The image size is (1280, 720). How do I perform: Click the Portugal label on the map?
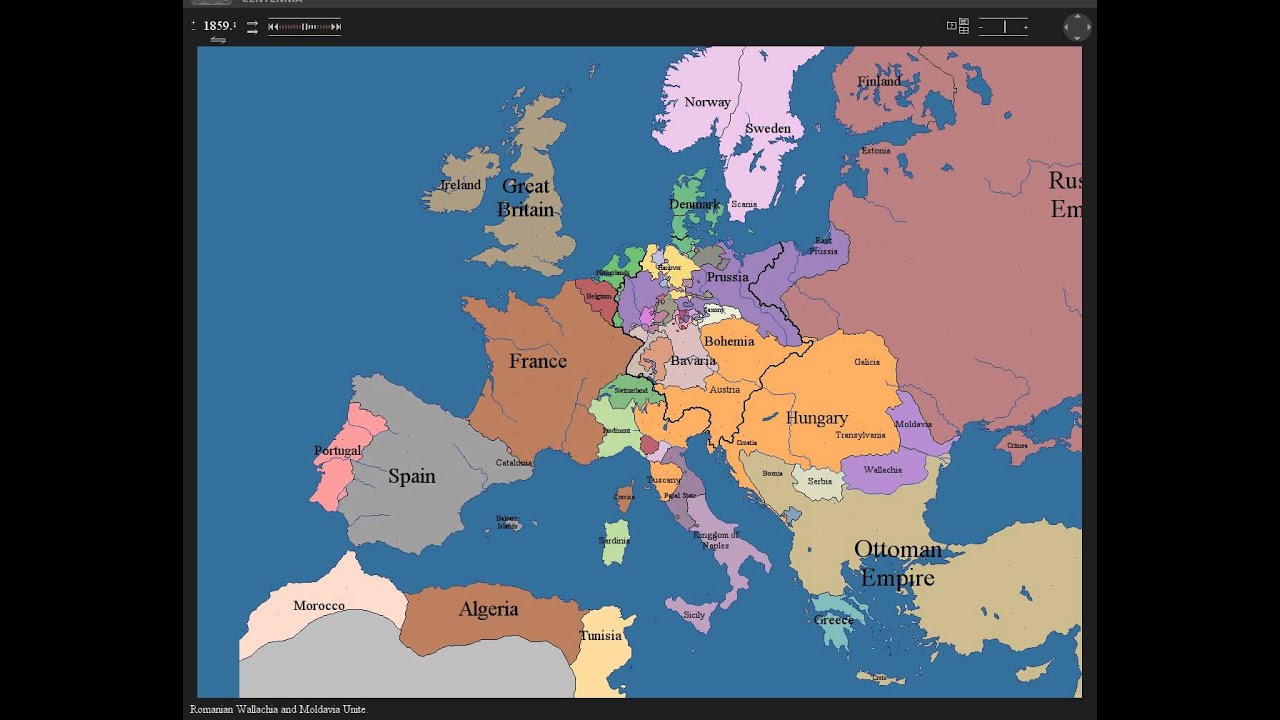[x=337, y=451]
